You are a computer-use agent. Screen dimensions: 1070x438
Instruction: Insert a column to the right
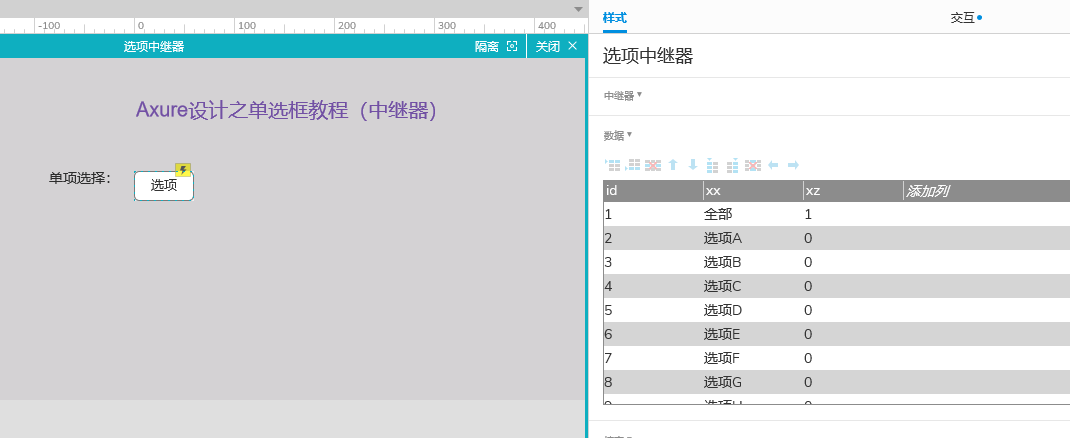(733, 165)
